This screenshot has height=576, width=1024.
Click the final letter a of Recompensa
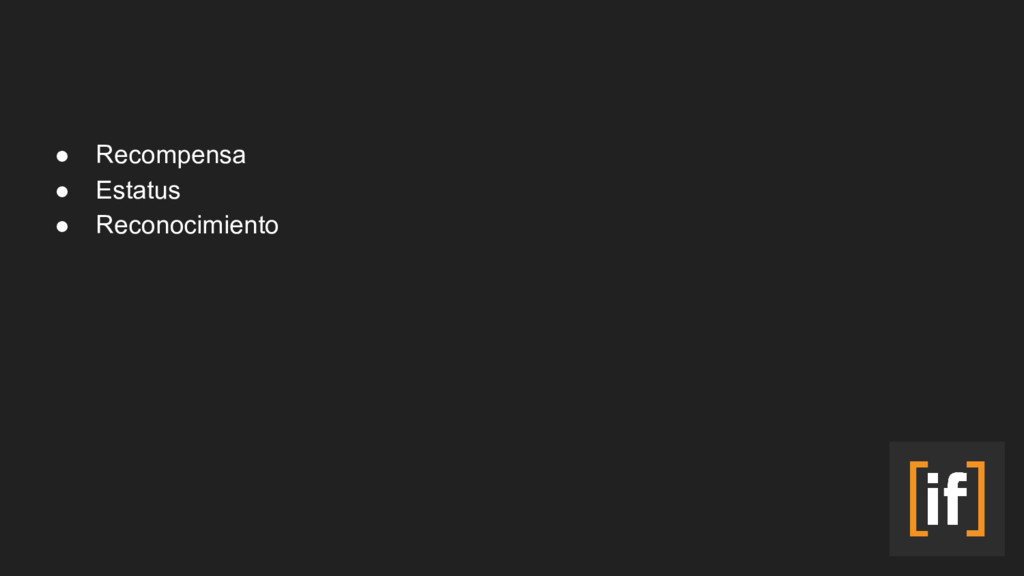click(240, 157)
